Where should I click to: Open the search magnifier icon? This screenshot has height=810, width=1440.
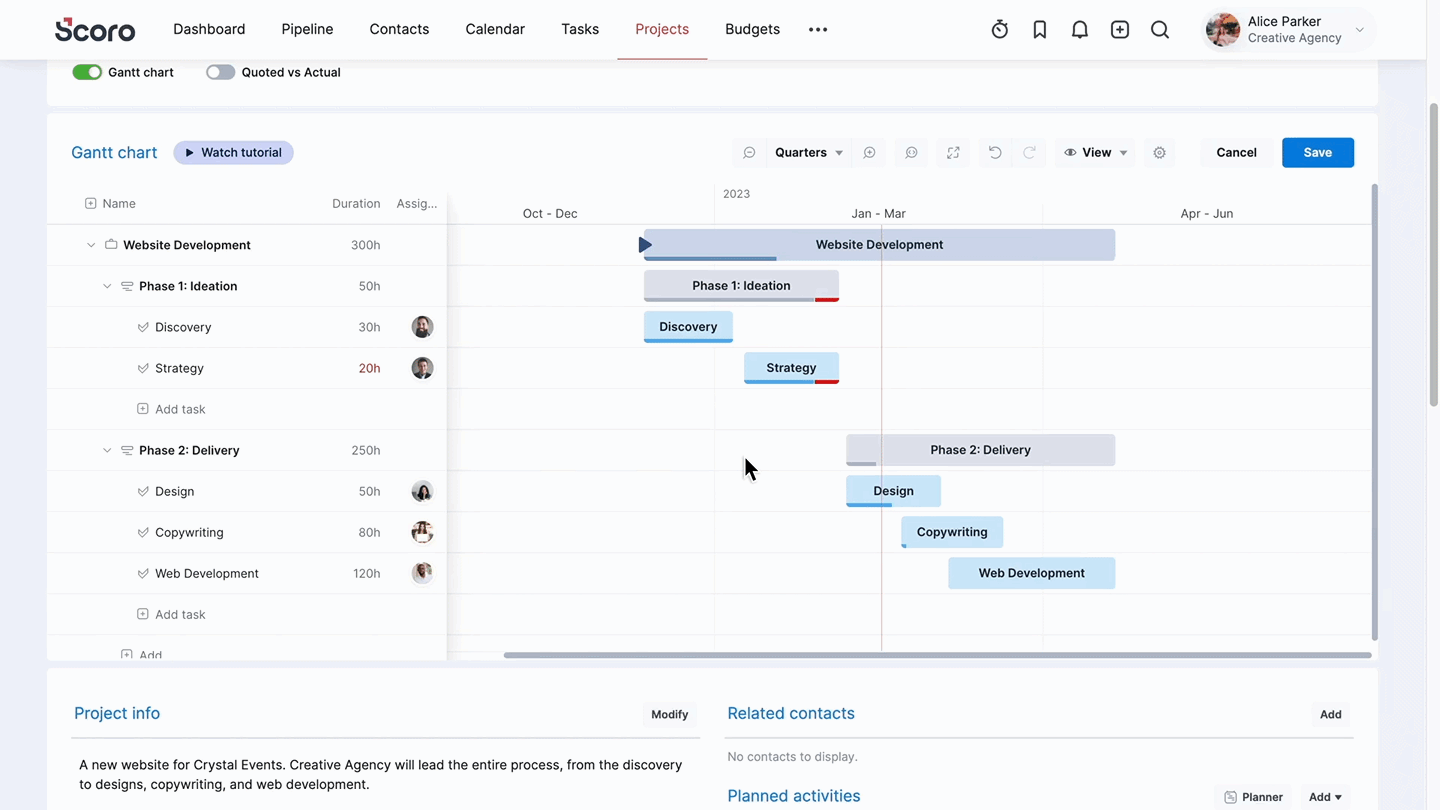click(x=1160, y=30)
